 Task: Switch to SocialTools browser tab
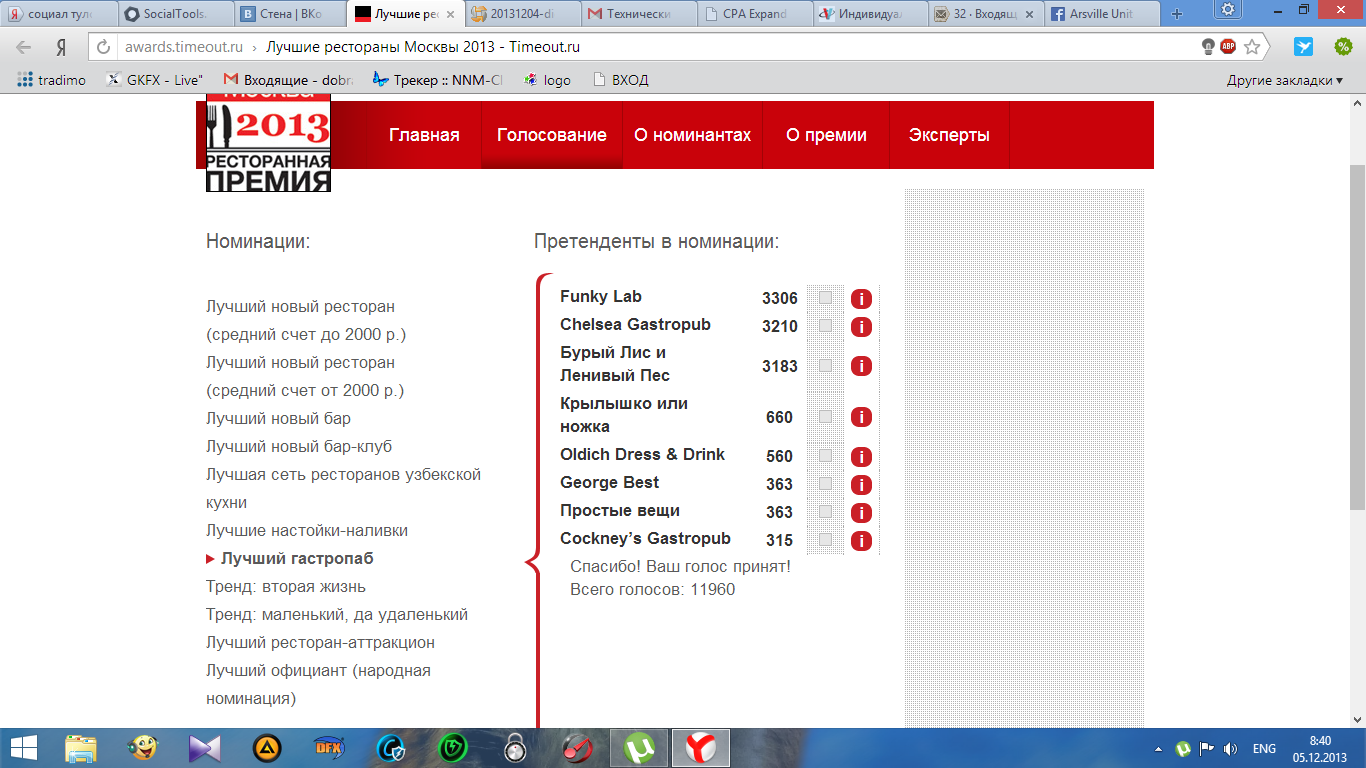(x=175, y=14)
